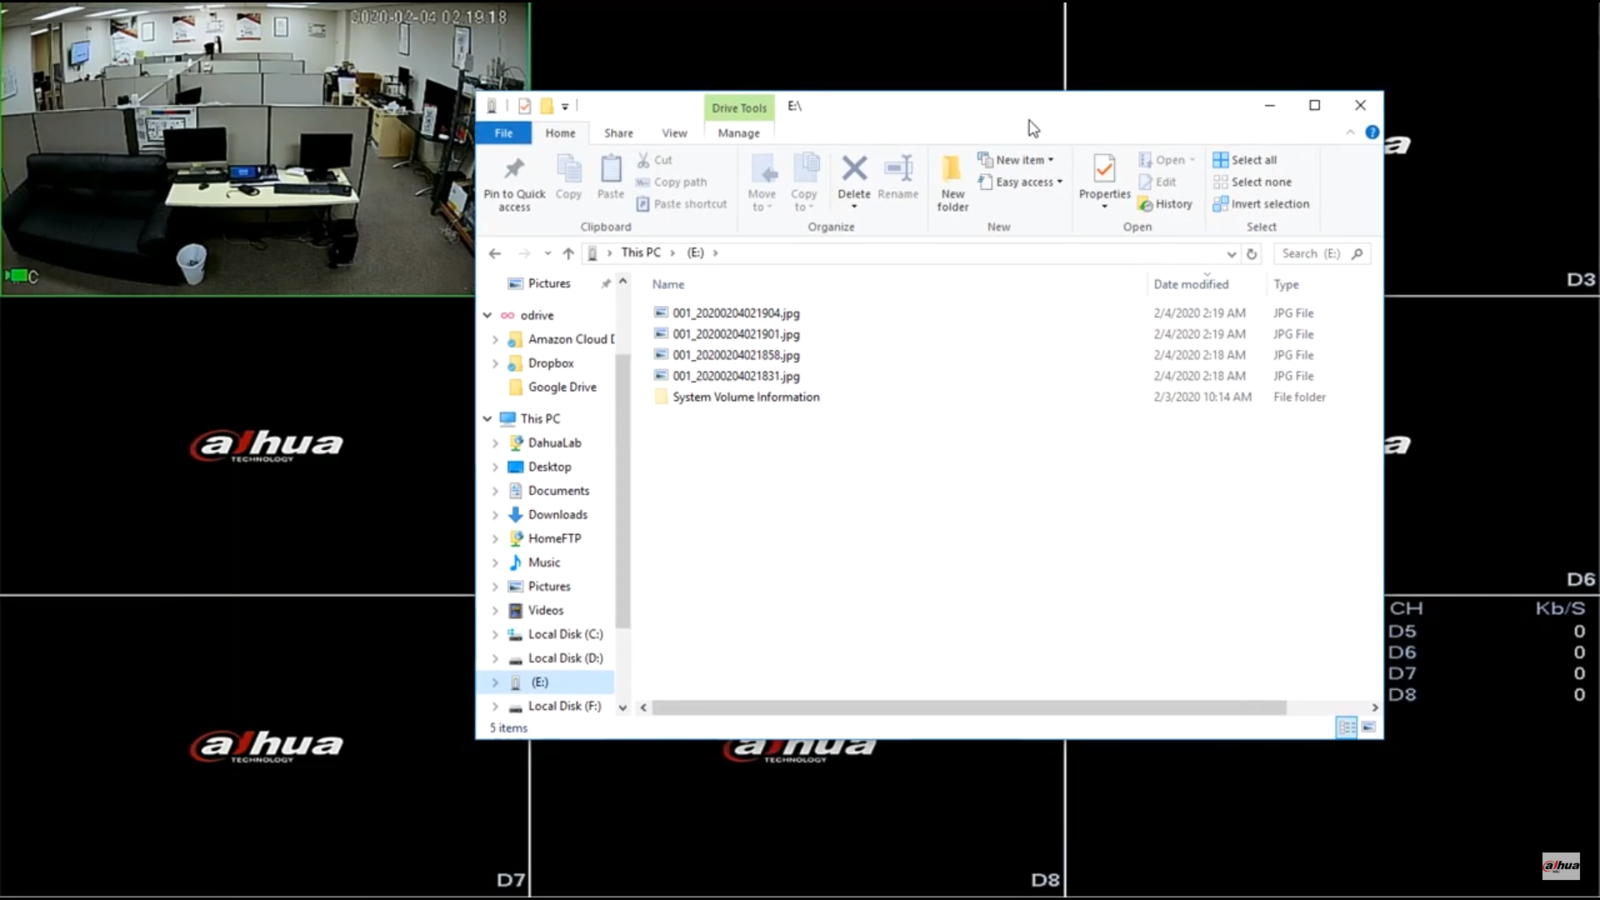1600x900 pixels.
Task: Switch to Large icons view layout icon
Action: click(x=1368, y=727)
